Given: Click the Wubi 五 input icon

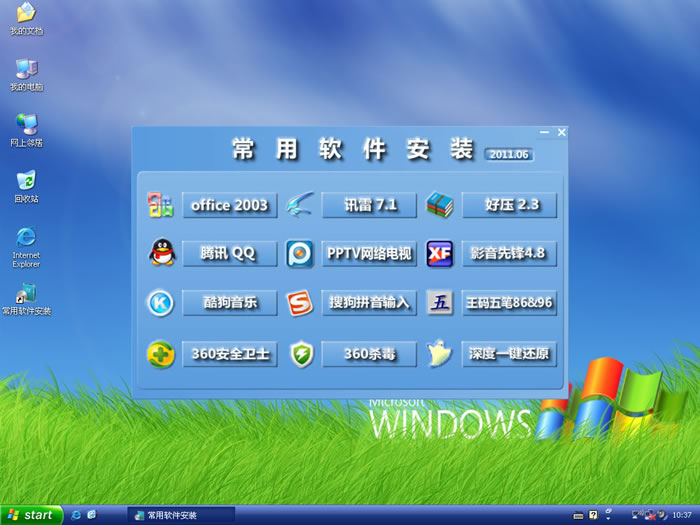Looking at the screenshot, I should pos(440,303).
